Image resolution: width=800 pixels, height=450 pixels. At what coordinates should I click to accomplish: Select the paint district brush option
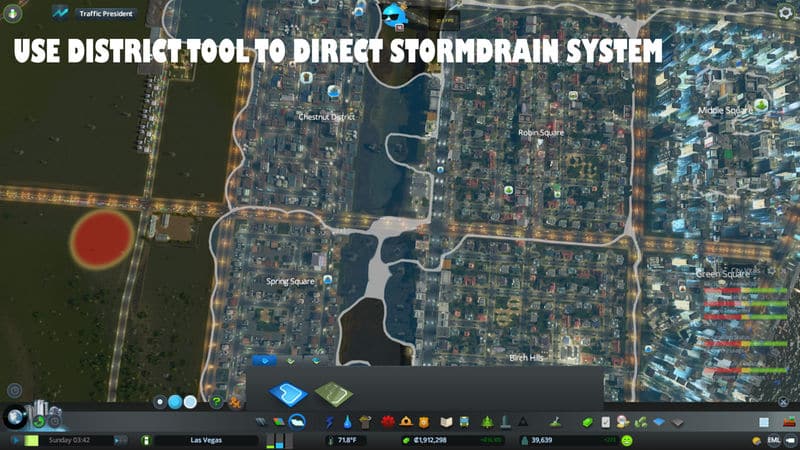click(288, 392)
